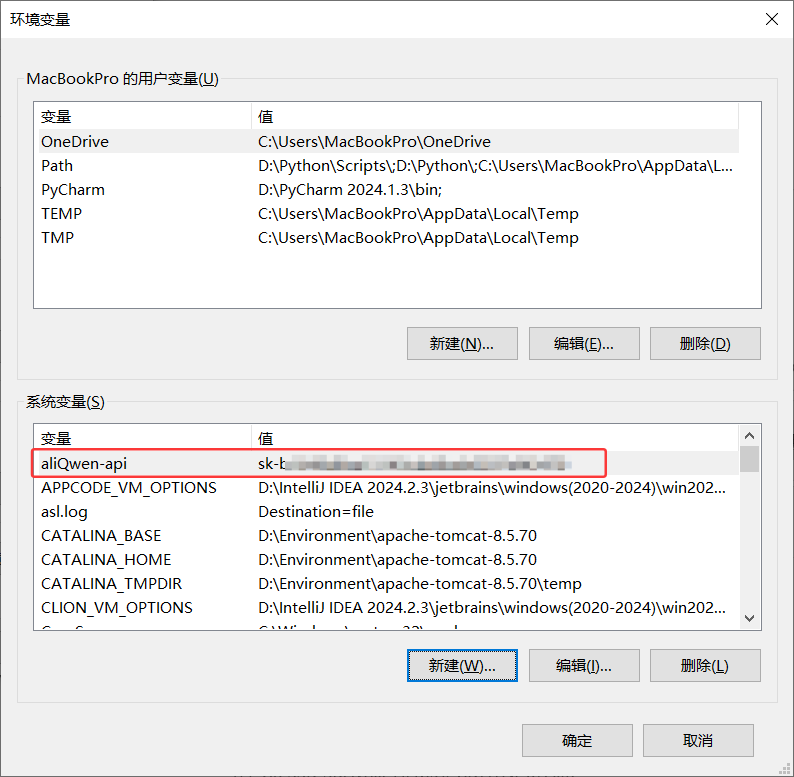794x777 pixels.
Task: Select the OneDrive user variable row
Action: tap(75, 142)
